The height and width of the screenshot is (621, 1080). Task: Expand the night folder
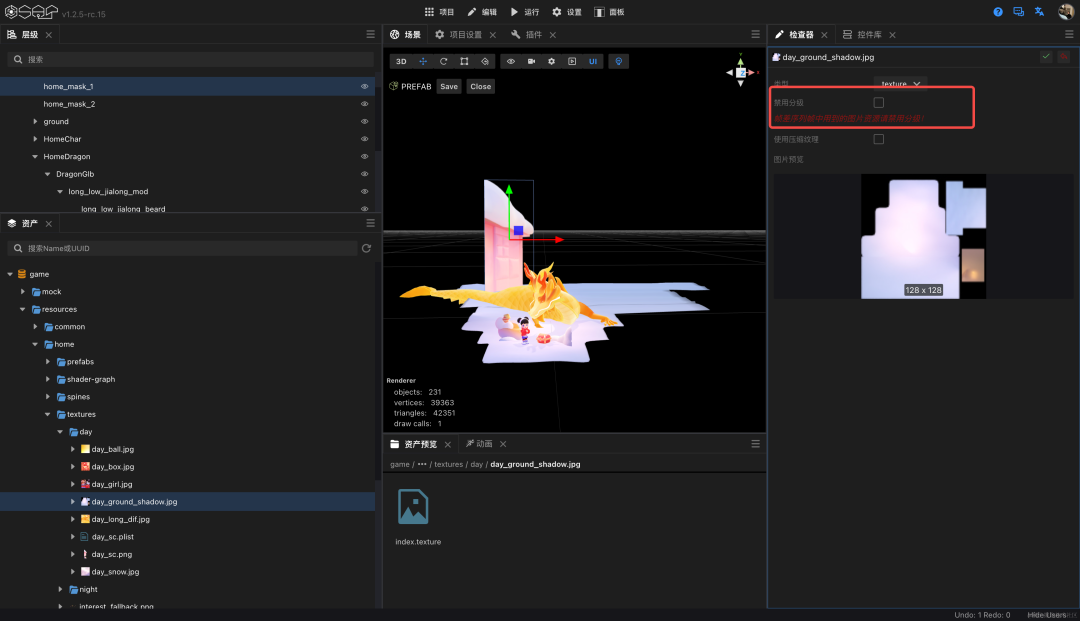(x=60, y=589)
